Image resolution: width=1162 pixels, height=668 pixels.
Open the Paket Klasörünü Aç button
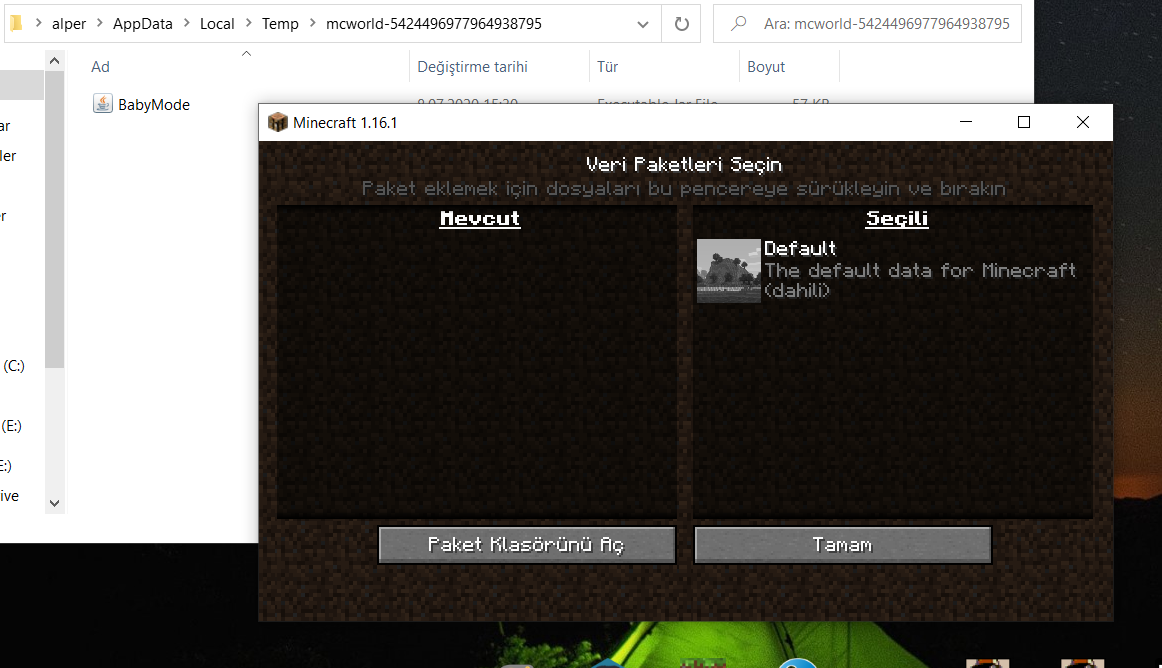pos(527,545)
